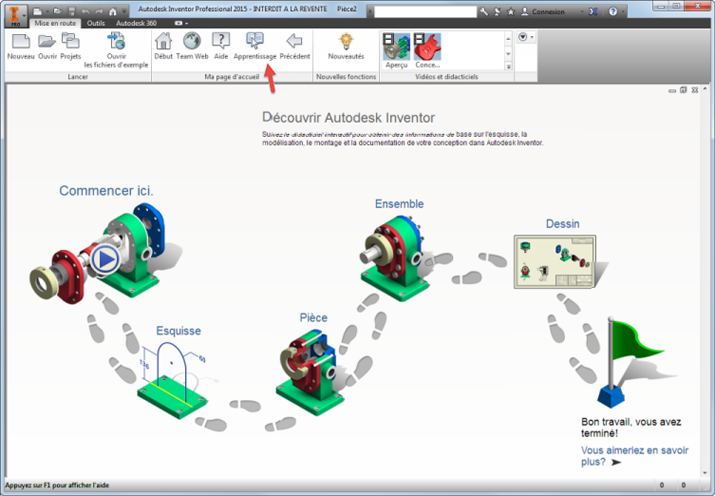Minimize the inner document window

(x=672, y=91)
